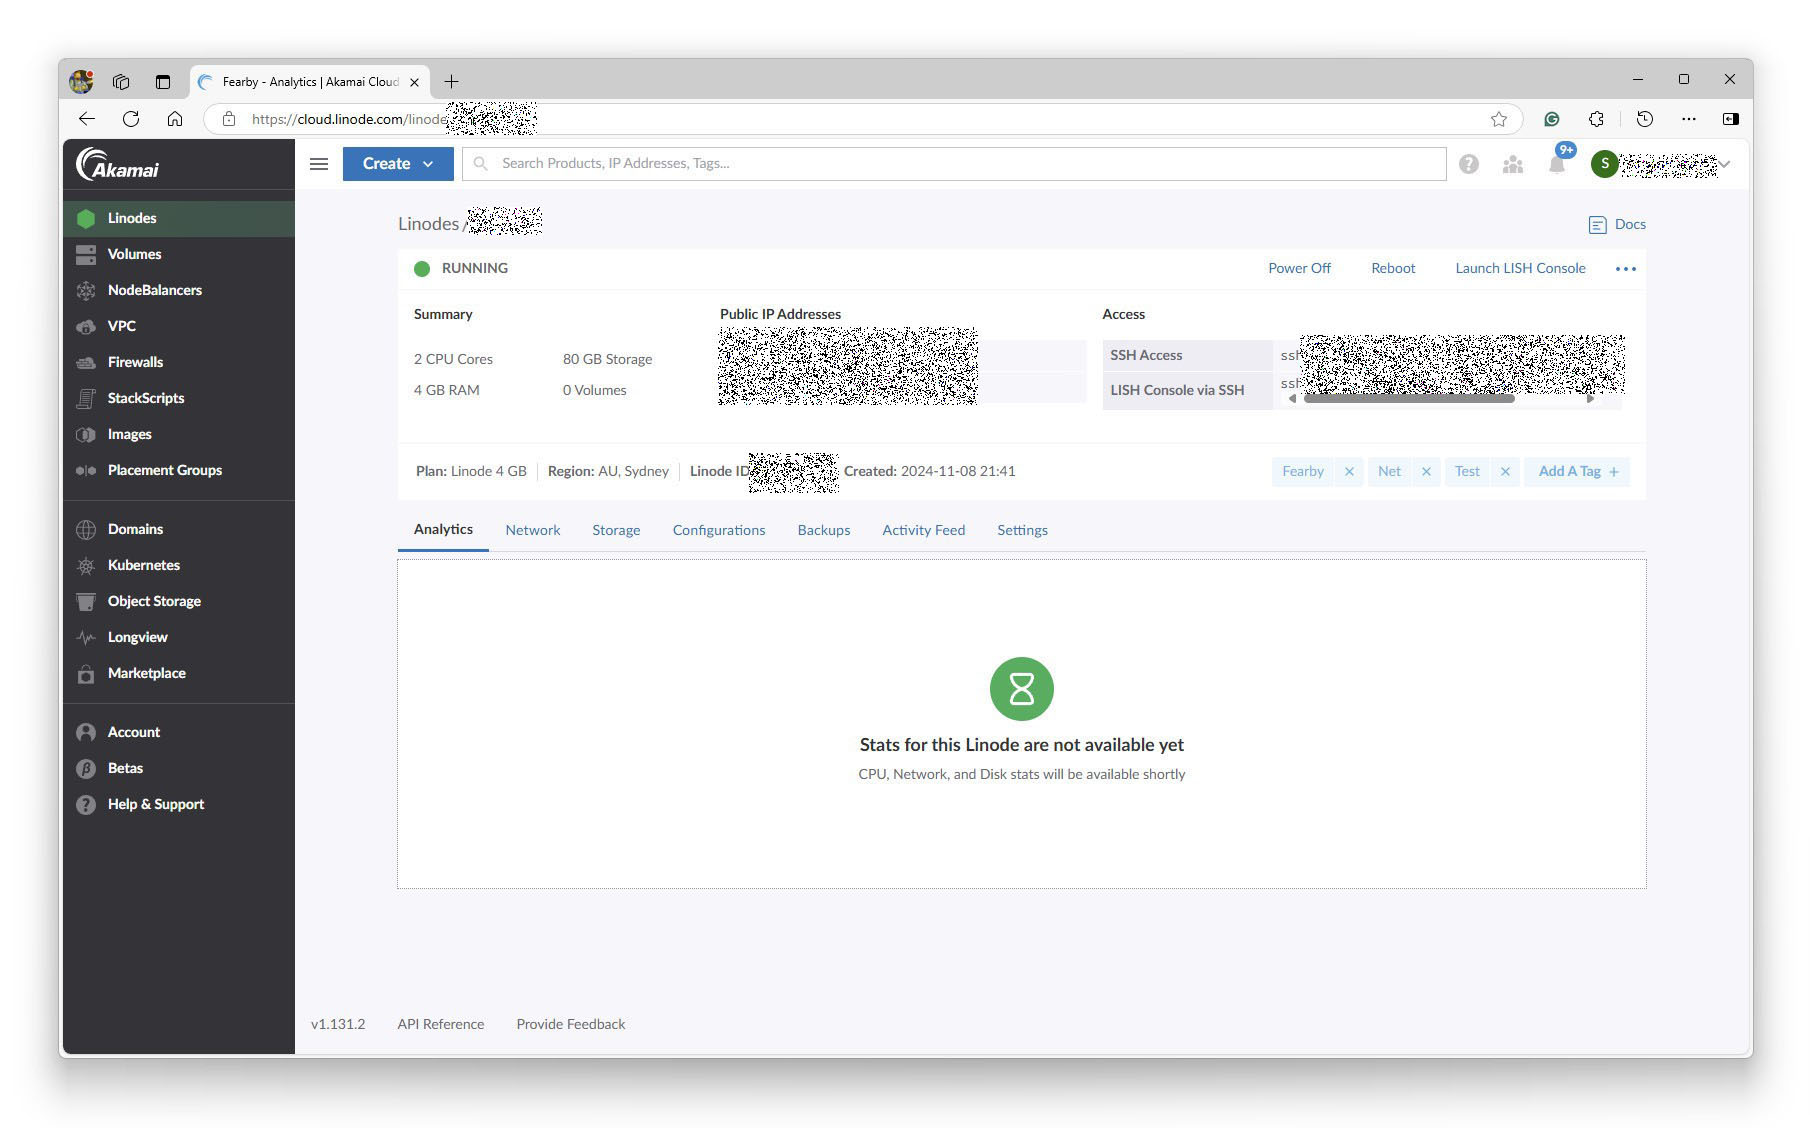Open API Reference link

point(441,1025)
